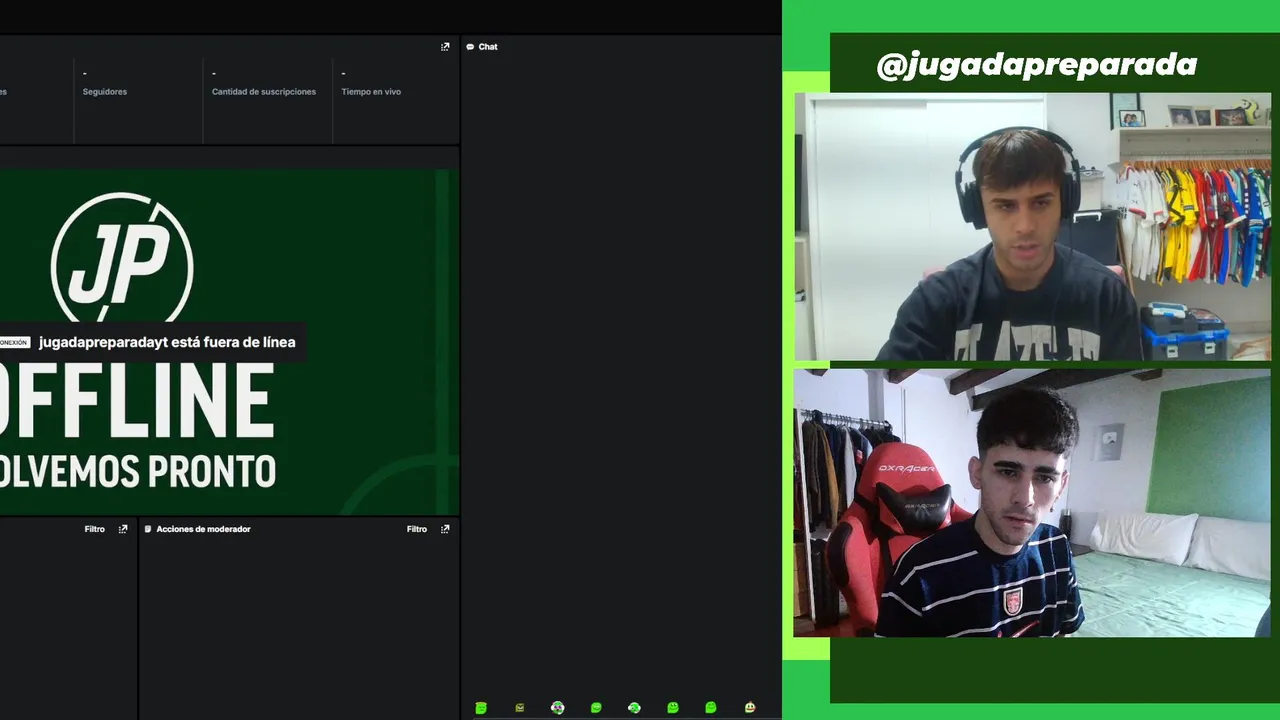This screenshot has width=1280, height=720.
Task: Pick the olive square emote in chat bar
Action: tap(520, 708)
